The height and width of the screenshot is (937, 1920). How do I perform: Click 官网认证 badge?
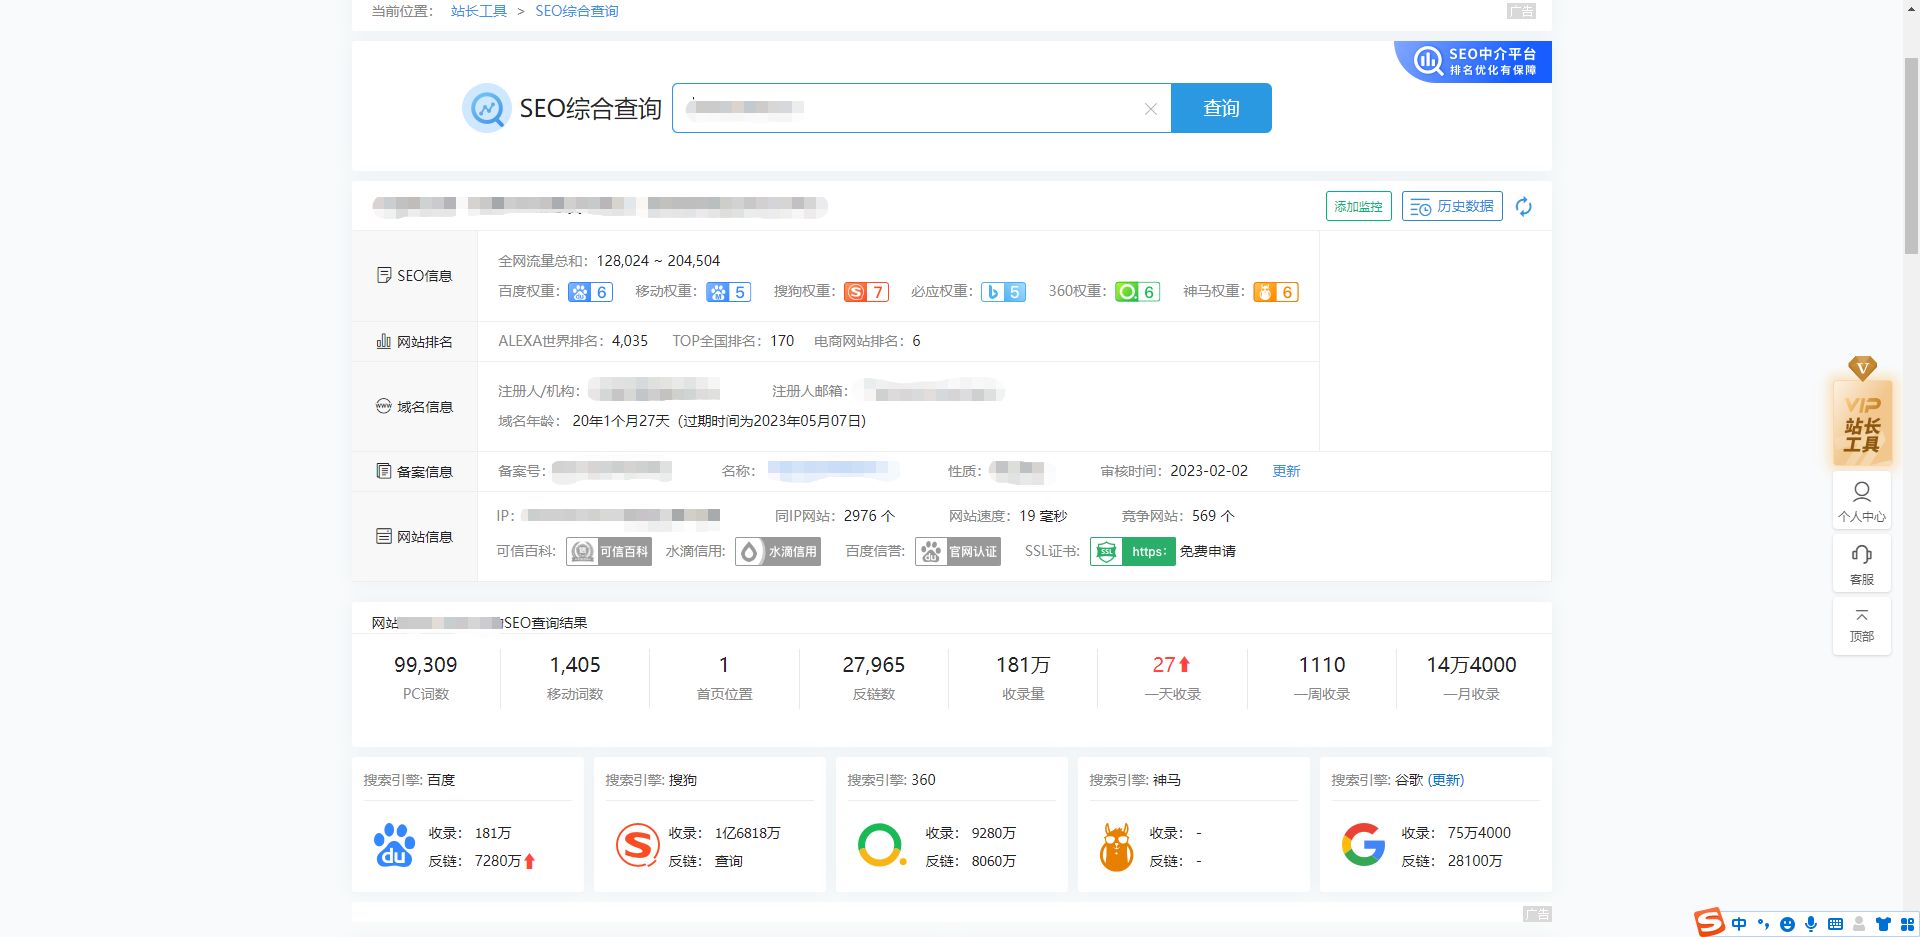[x=958, y=551]
